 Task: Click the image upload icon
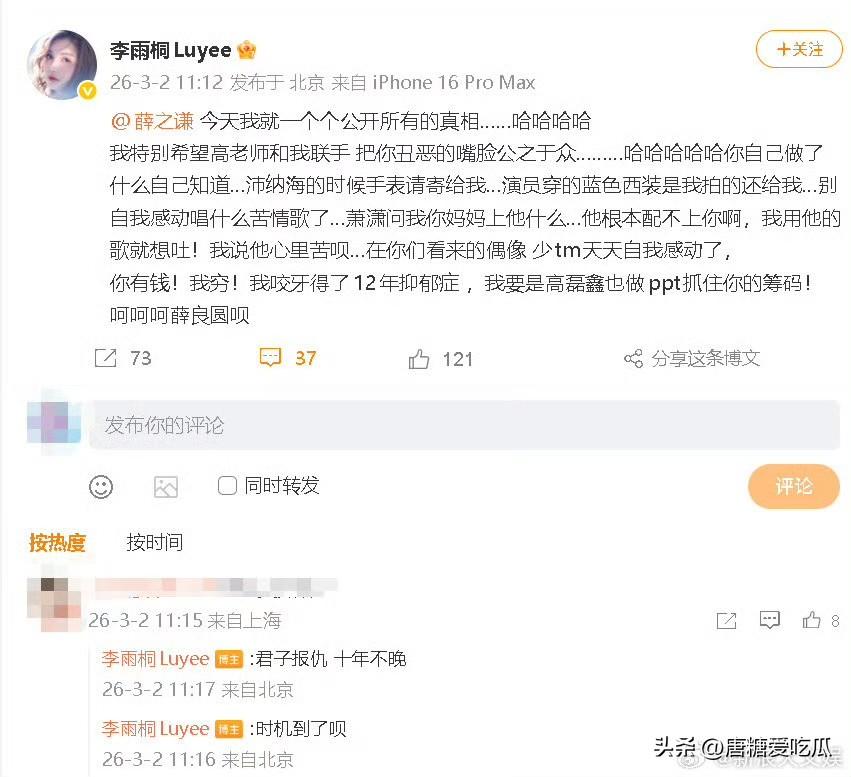pyautogui.click(x=166, y=486)
